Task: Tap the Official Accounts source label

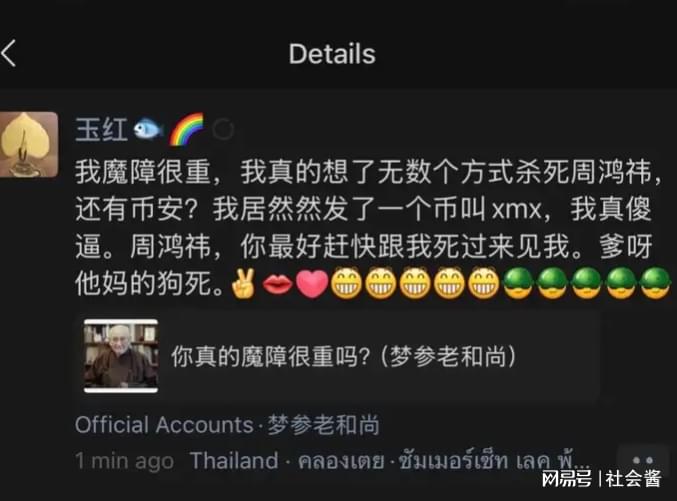Action: (x=164, y=425)
